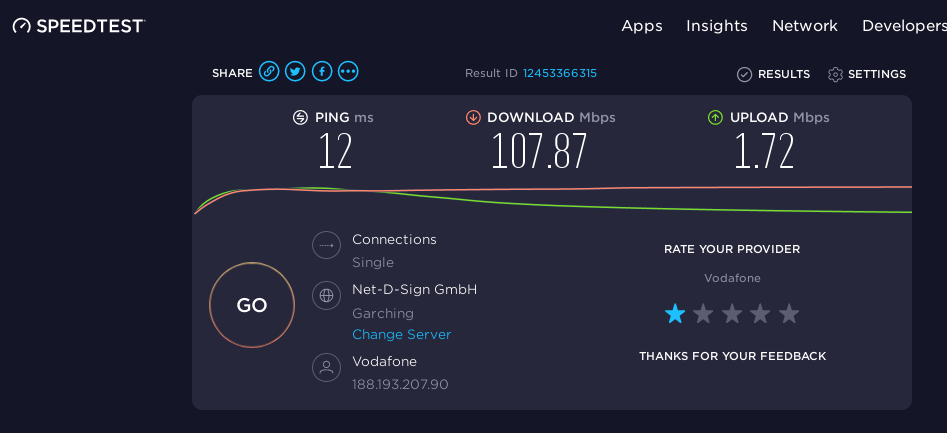Share result on Twitter
This screenshot has height=433, width=947.
coord(295,71)
